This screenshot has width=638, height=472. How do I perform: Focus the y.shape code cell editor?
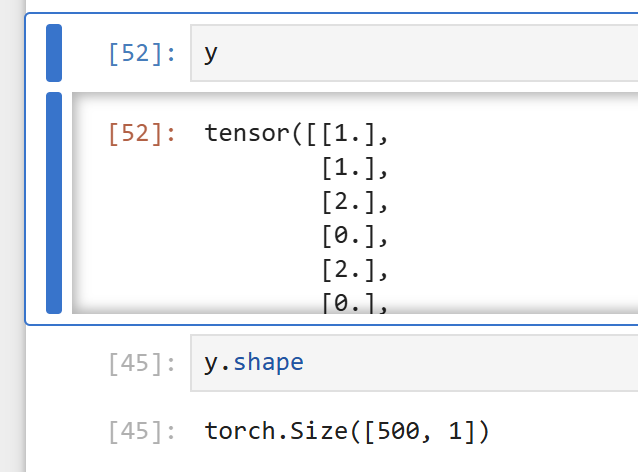tap(414, 363)
